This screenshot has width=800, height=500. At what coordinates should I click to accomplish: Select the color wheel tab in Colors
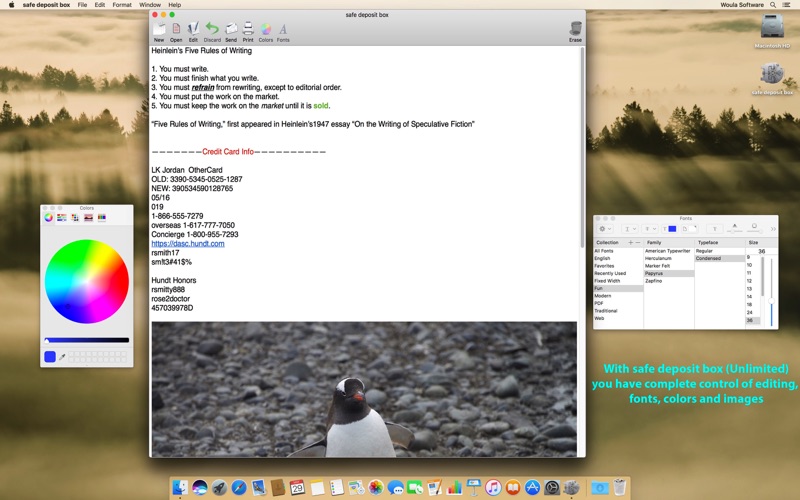(48, 217)
